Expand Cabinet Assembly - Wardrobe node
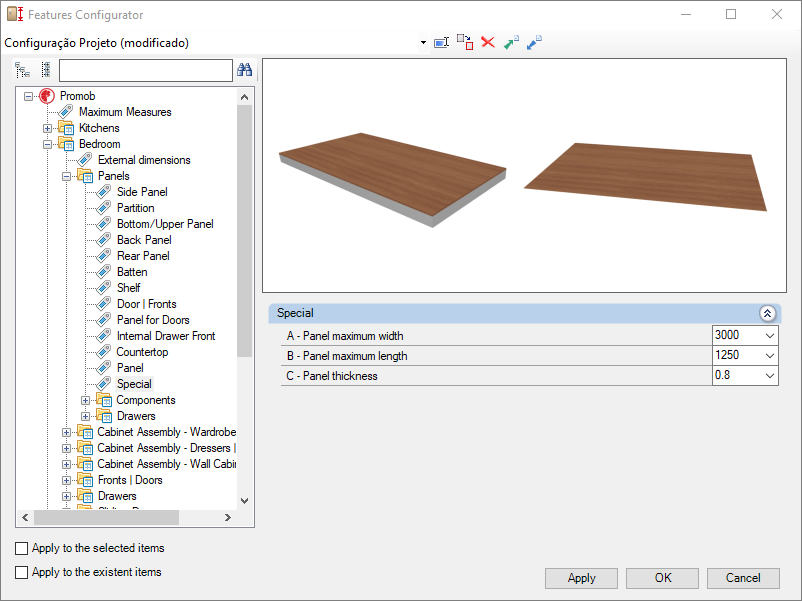Image resolution: width=802 pixels, height=601 pixels. [x=66, y=432]
